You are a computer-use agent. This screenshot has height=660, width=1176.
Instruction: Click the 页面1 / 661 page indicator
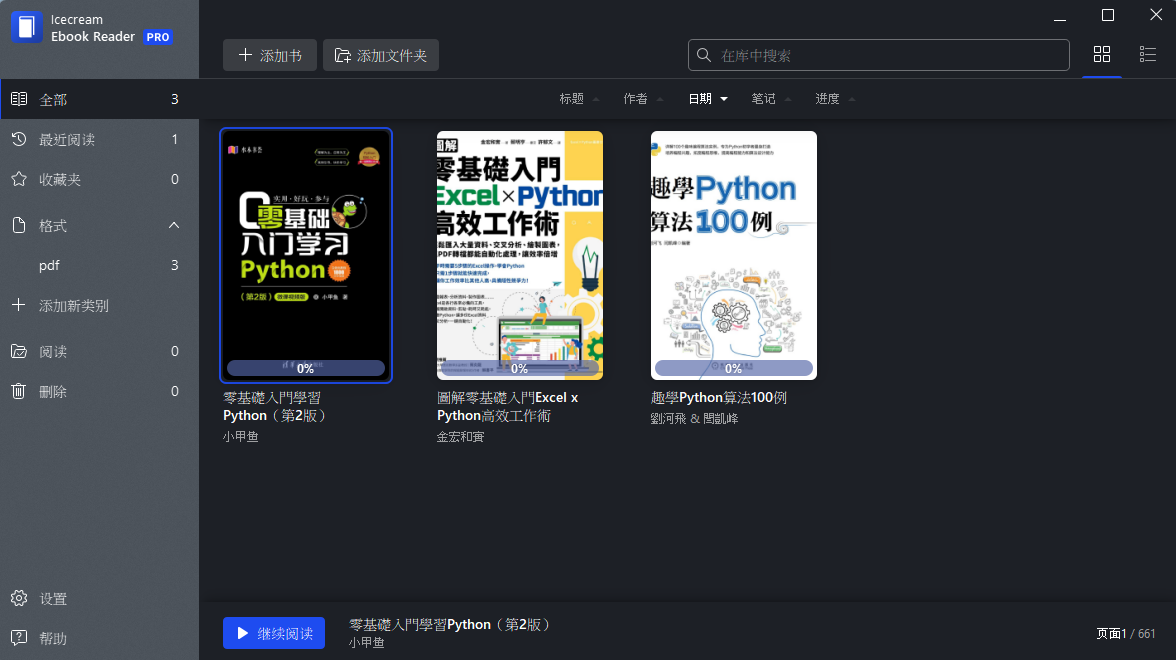point(1125,634)
